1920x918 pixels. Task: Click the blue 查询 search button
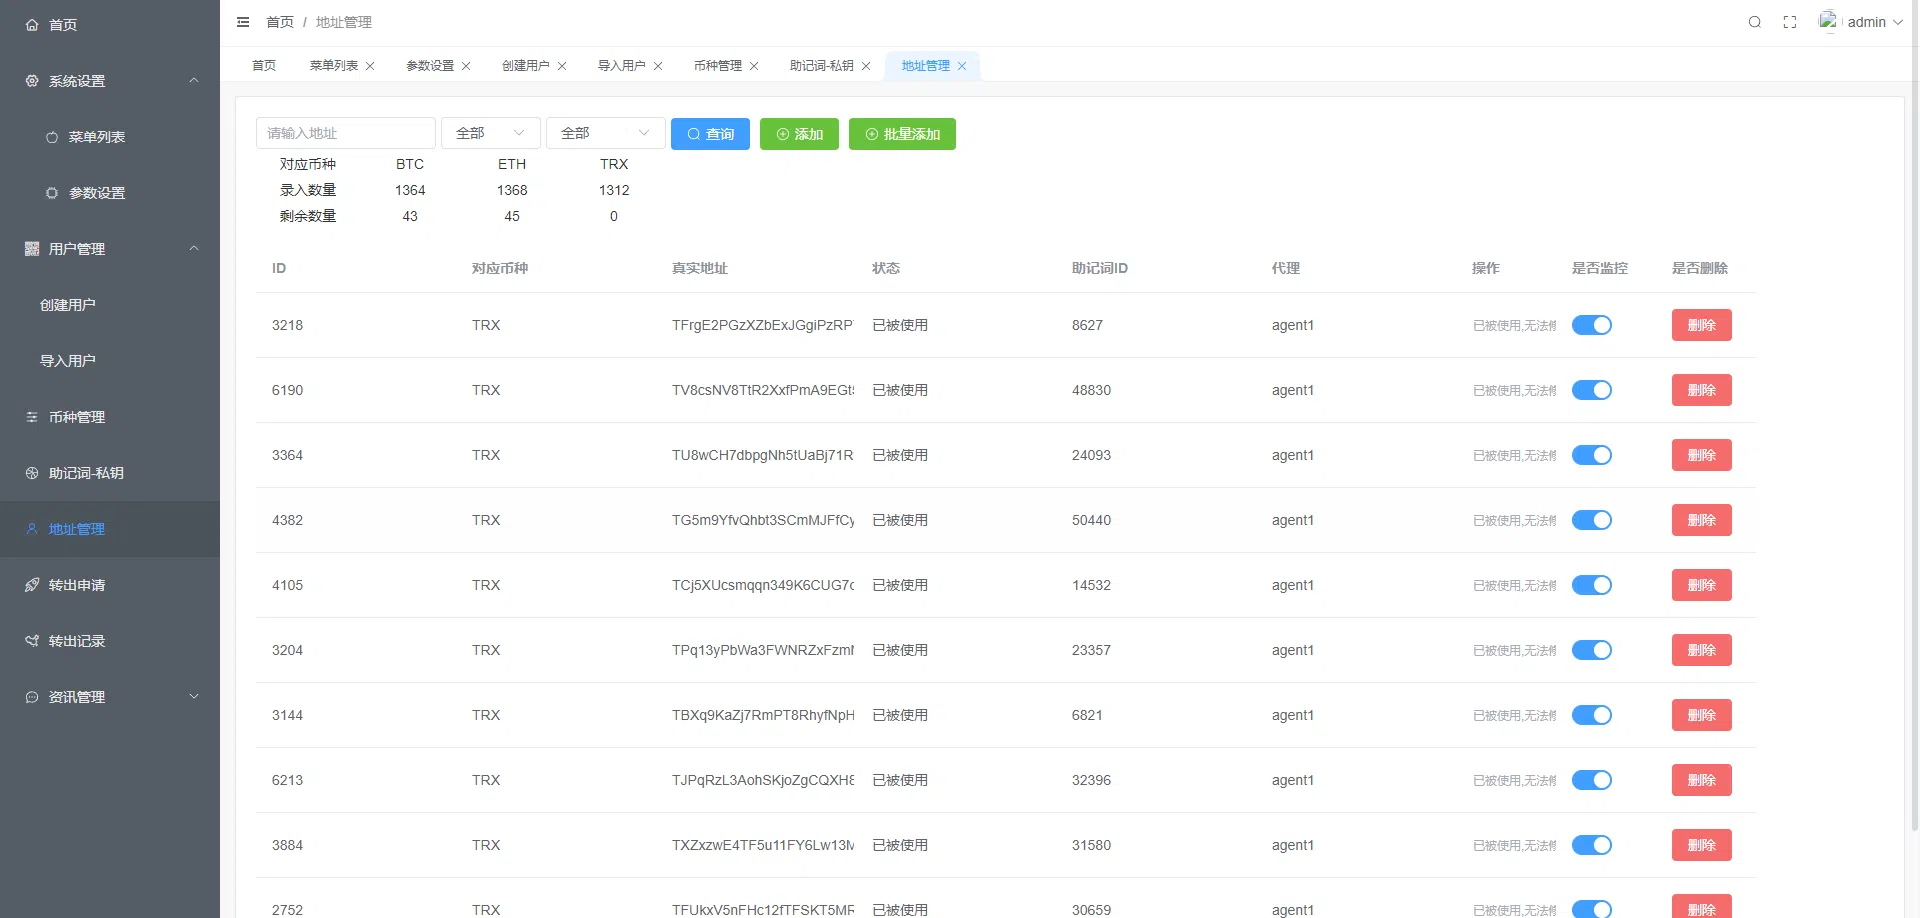[x=710, y=134]
